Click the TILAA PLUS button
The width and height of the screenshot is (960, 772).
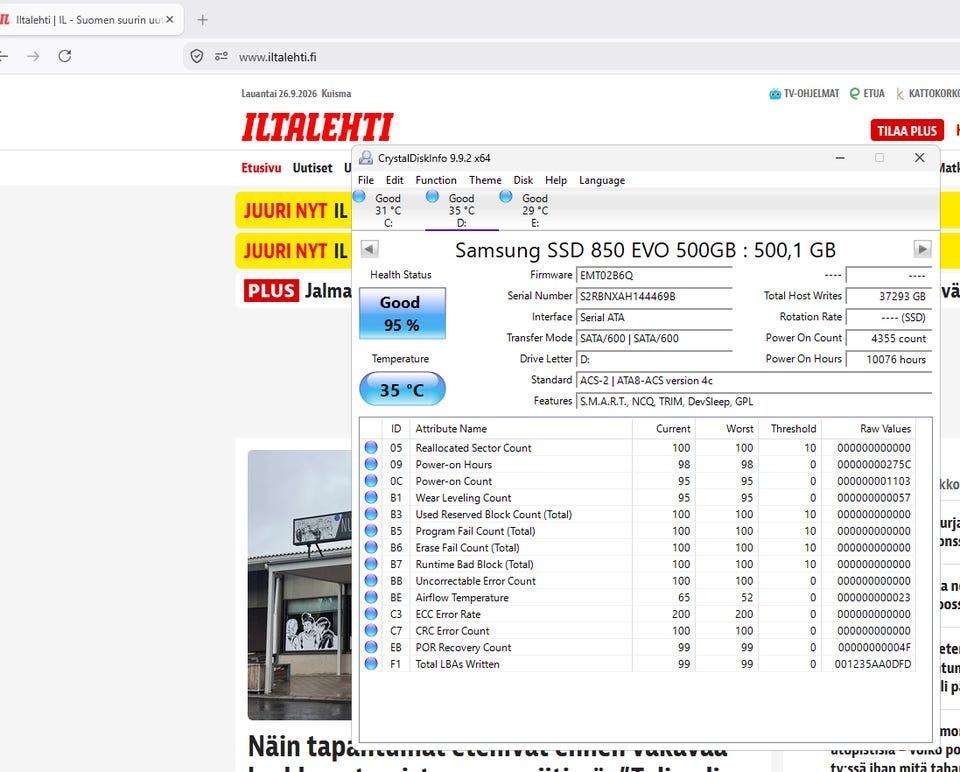[907, 130]
